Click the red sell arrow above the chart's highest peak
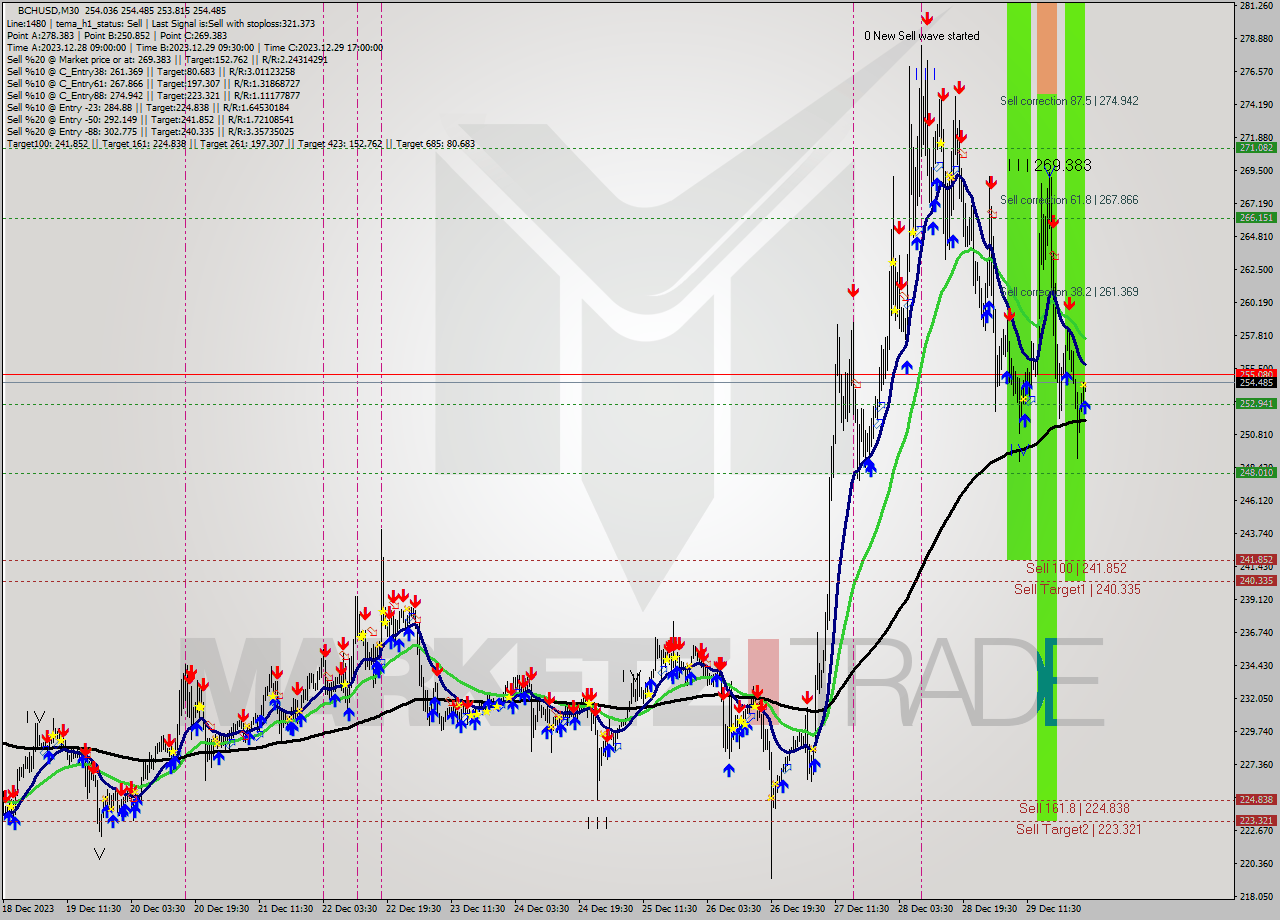This screenshot has width=1280, height=920. tap(927, 18)
